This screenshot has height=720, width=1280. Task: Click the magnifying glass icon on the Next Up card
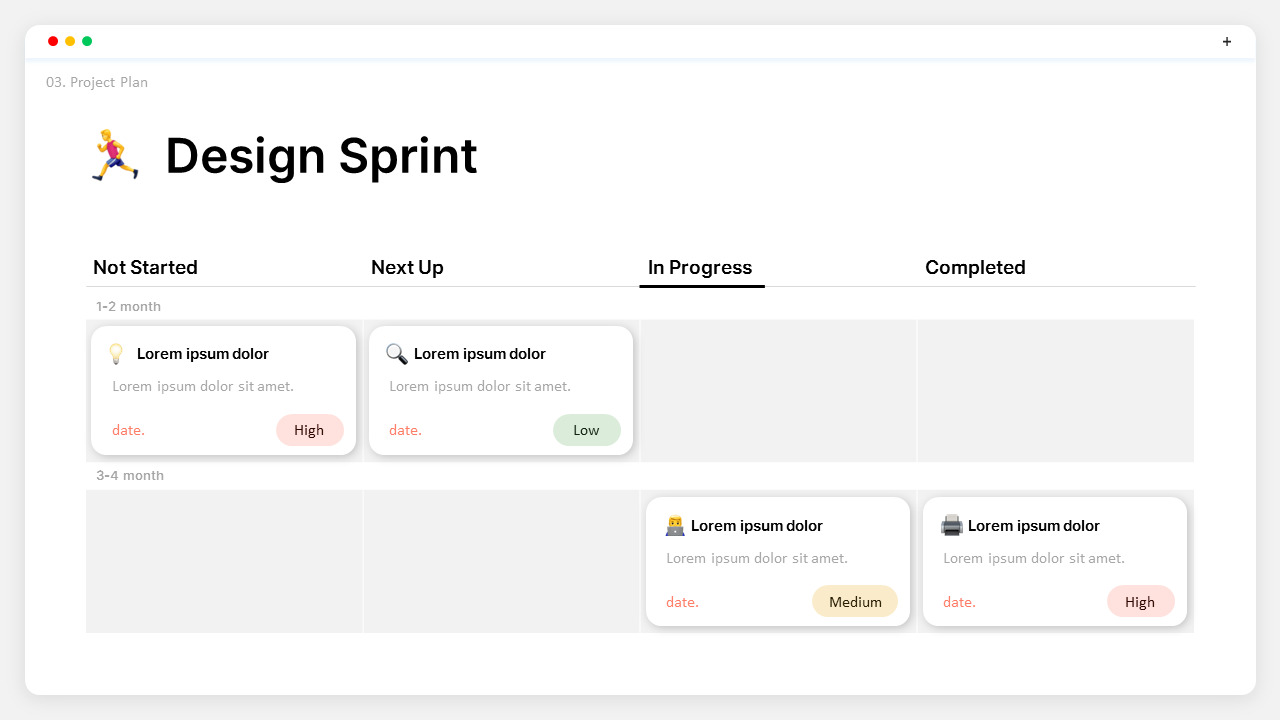(x=395, y=354)
